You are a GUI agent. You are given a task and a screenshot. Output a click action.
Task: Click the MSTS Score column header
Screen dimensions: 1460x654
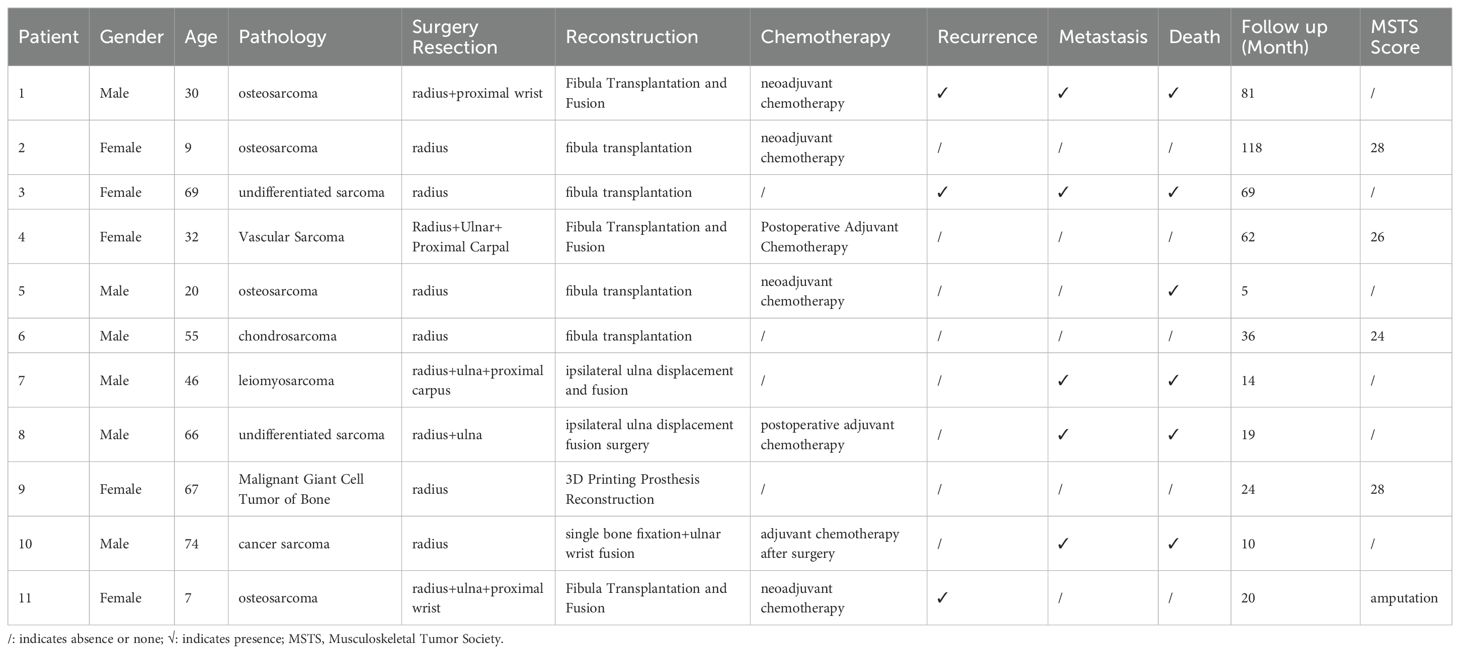[x=1395, y=37]
